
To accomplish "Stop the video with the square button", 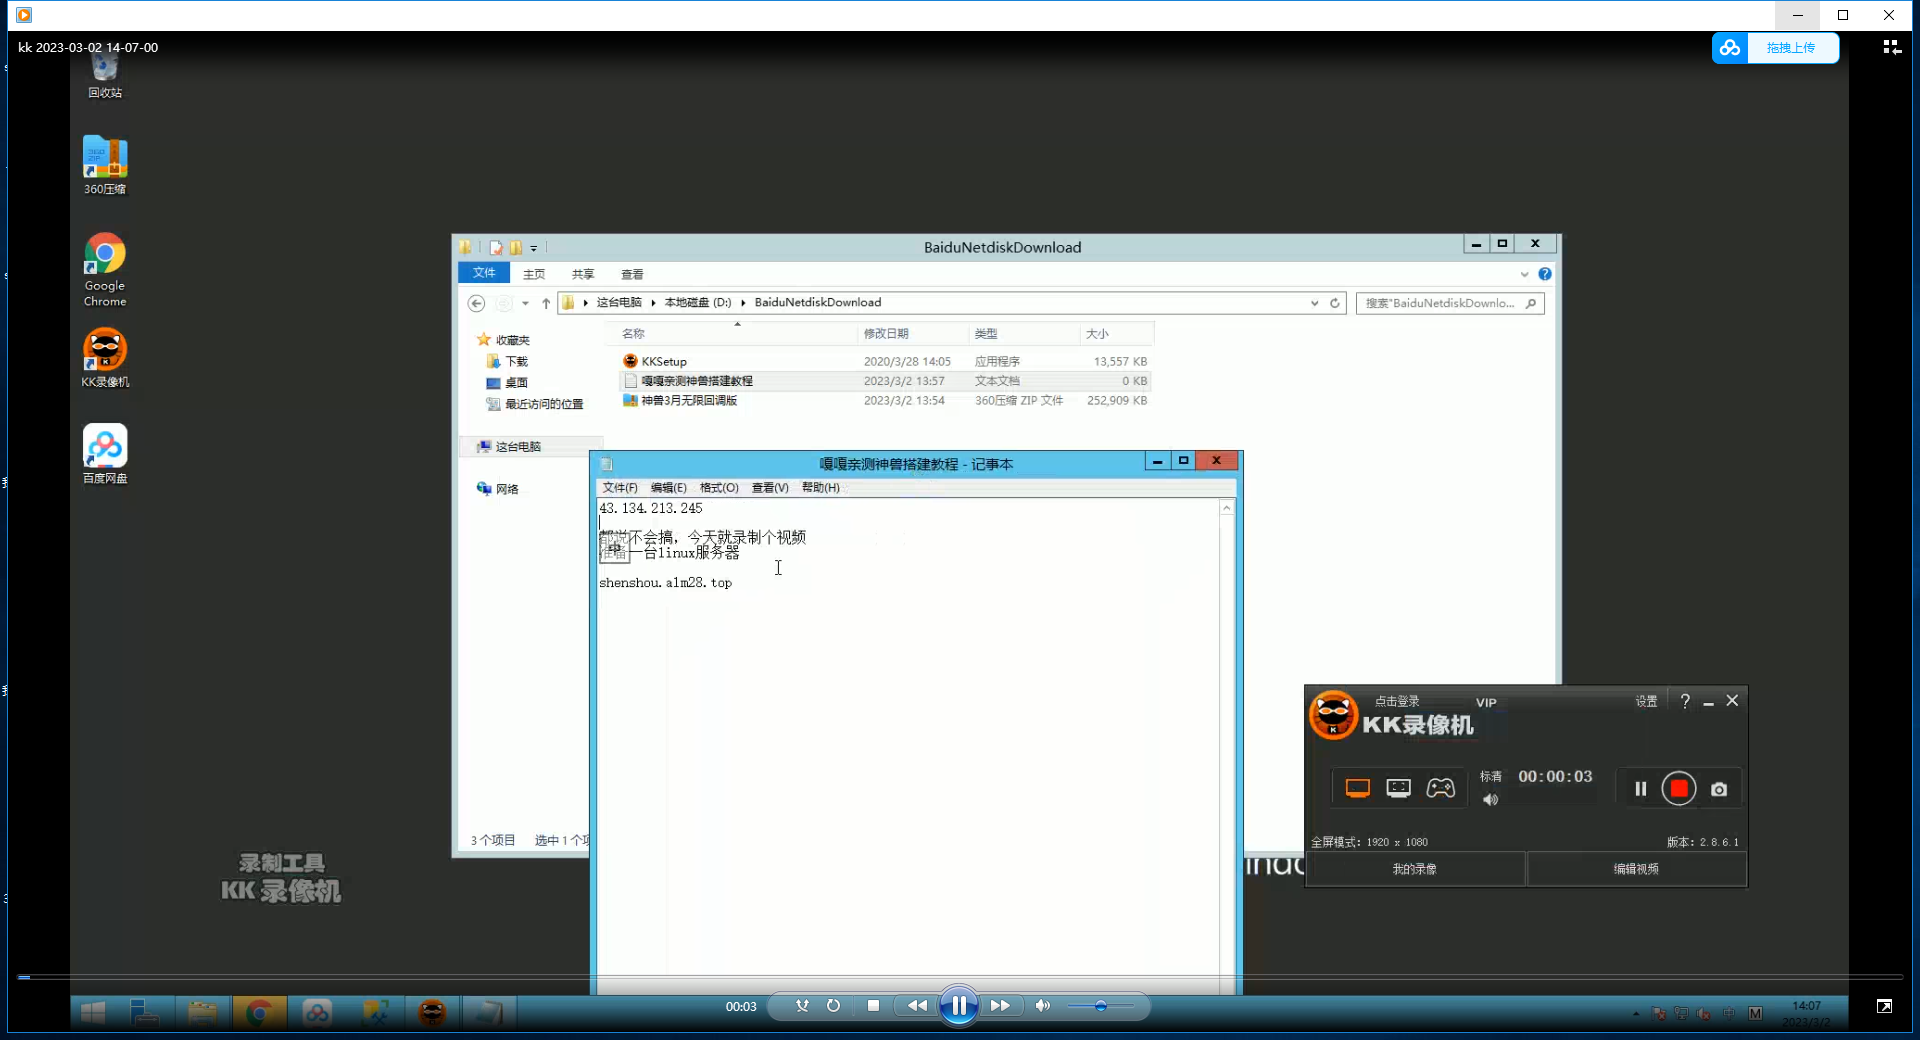I will point(873,1006).
